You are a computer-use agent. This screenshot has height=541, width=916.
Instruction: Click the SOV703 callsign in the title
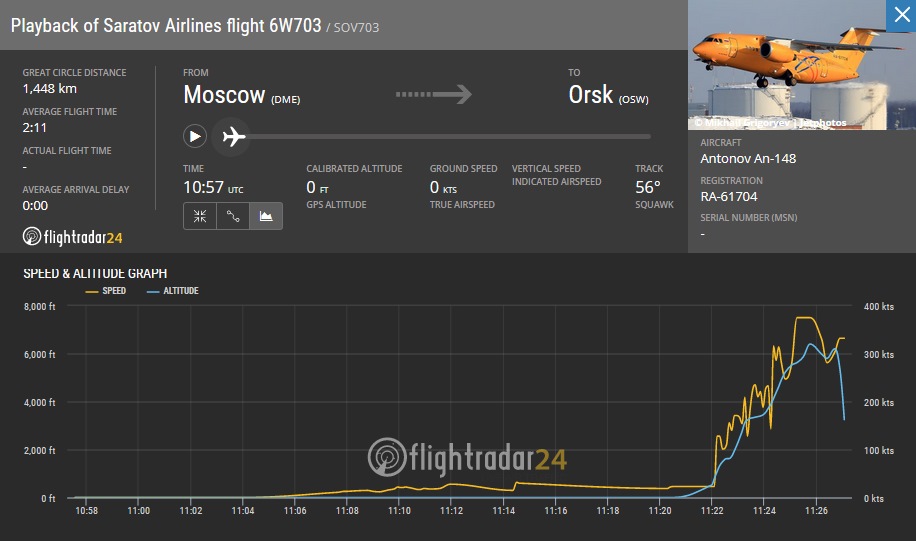358,27
